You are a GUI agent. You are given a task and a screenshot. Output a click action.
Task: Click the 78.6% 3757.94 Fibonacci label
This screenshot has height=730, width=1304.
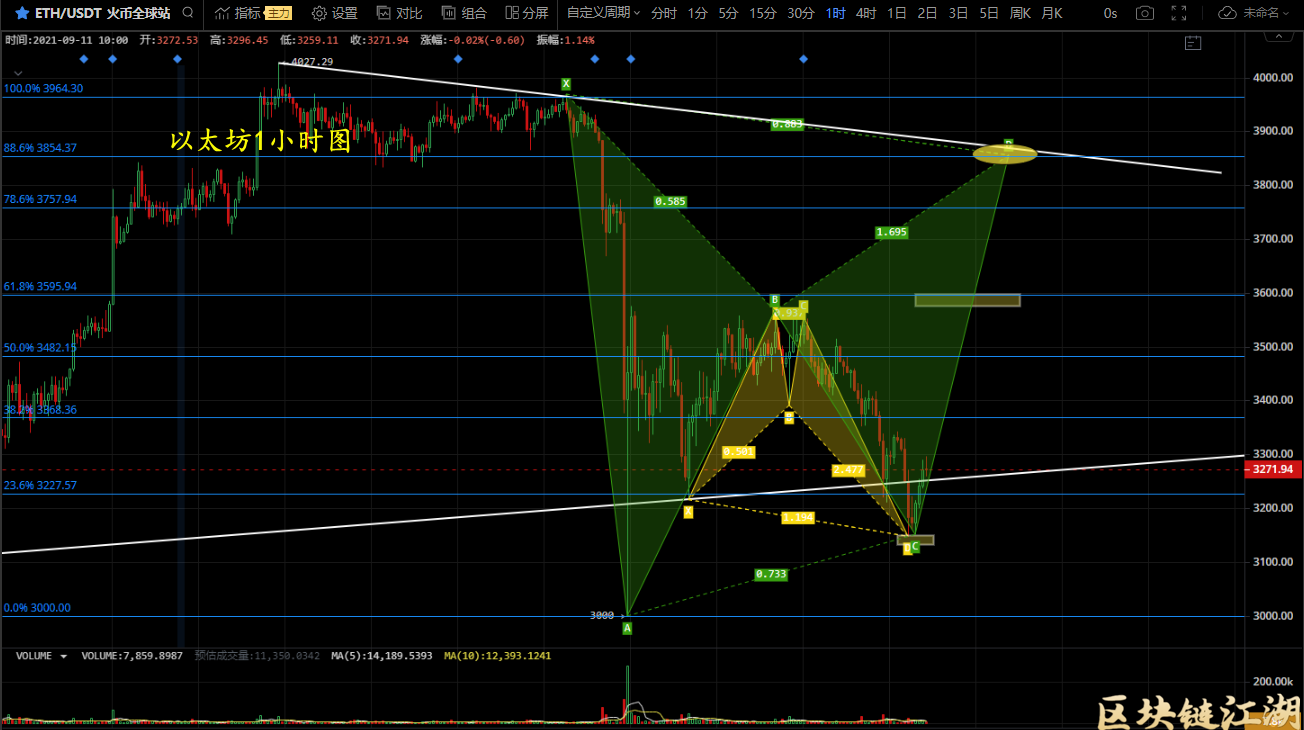40,199
